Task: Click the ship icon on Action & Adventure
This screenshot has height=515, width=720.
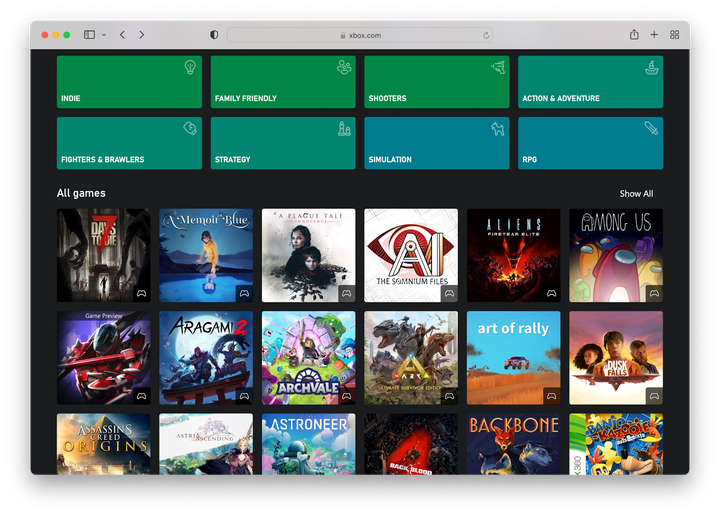Action: 652,67
